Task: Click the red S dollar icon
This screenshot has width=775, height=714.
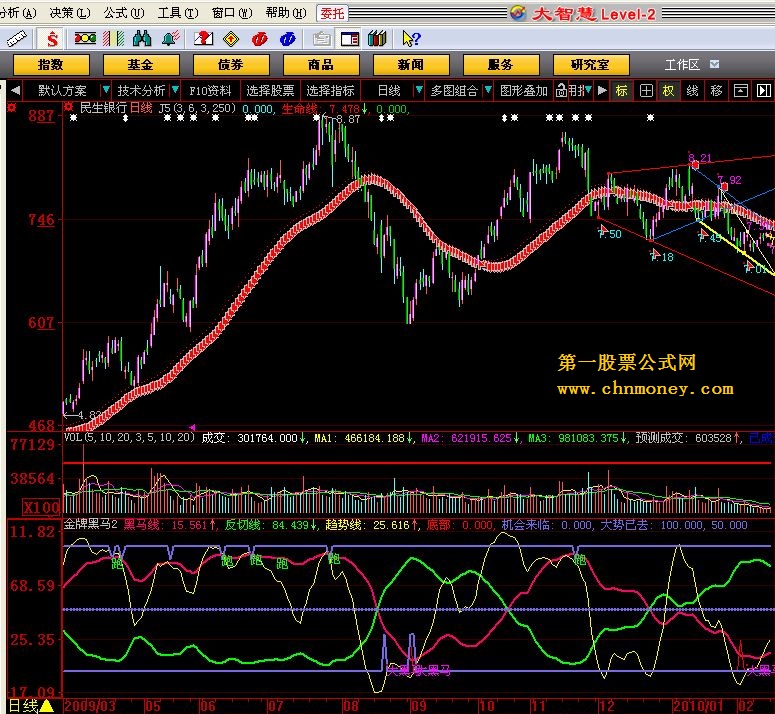Action: click(52, 39)
